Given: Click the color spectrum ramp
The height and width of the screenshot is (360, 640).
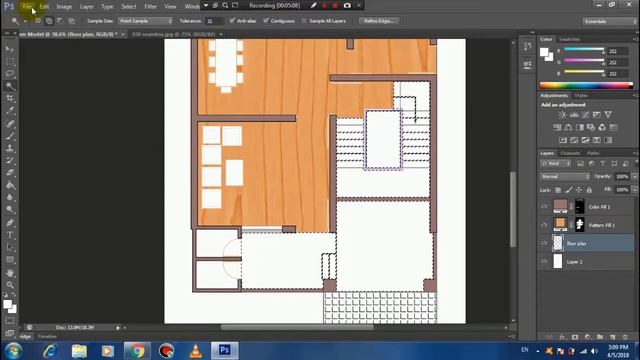Looking at the screenshot, I should click(x=586, y=86).
